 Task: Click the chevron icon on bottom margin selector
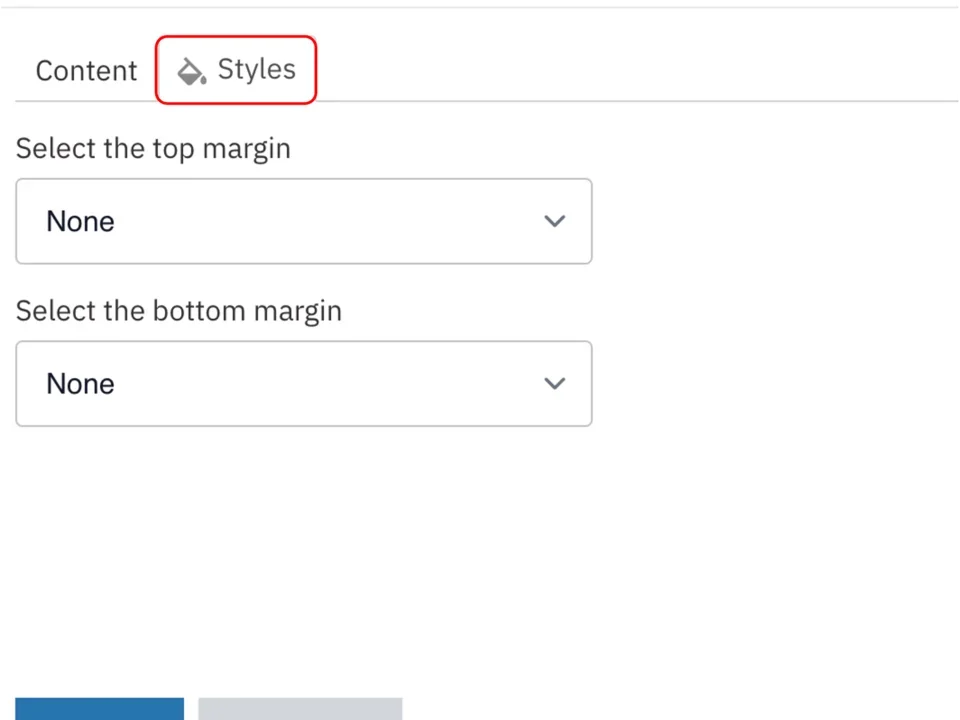click(554, 383)
